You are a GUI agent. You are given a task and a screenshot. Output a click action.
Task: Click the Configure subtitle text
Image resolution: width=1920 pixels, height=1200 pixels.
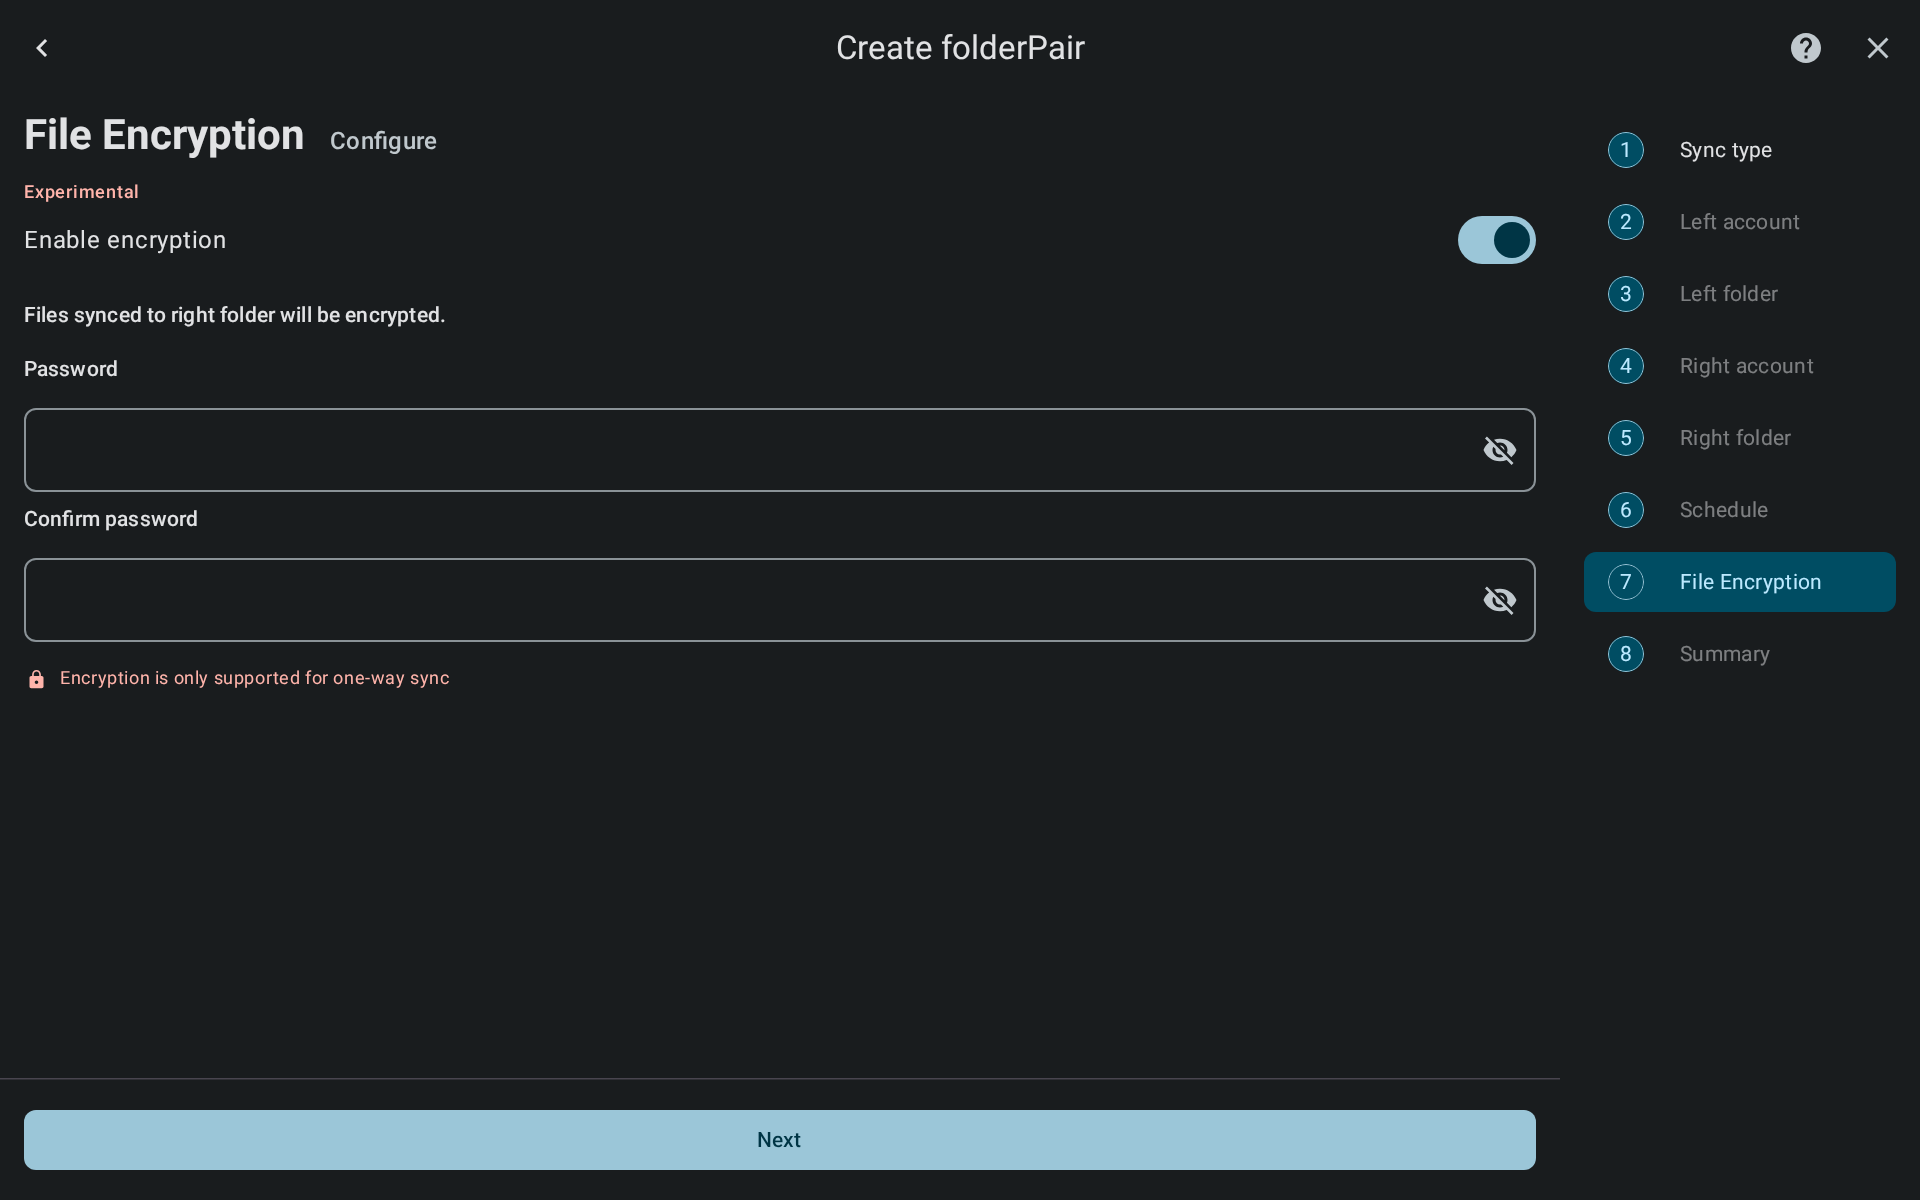coord(383,141)
